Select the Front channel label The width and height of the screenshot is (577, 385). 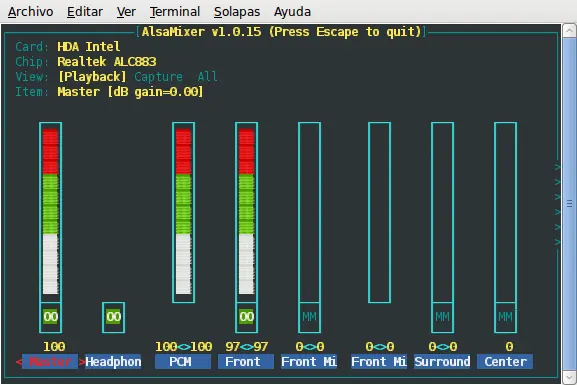[x=246, y=361]
